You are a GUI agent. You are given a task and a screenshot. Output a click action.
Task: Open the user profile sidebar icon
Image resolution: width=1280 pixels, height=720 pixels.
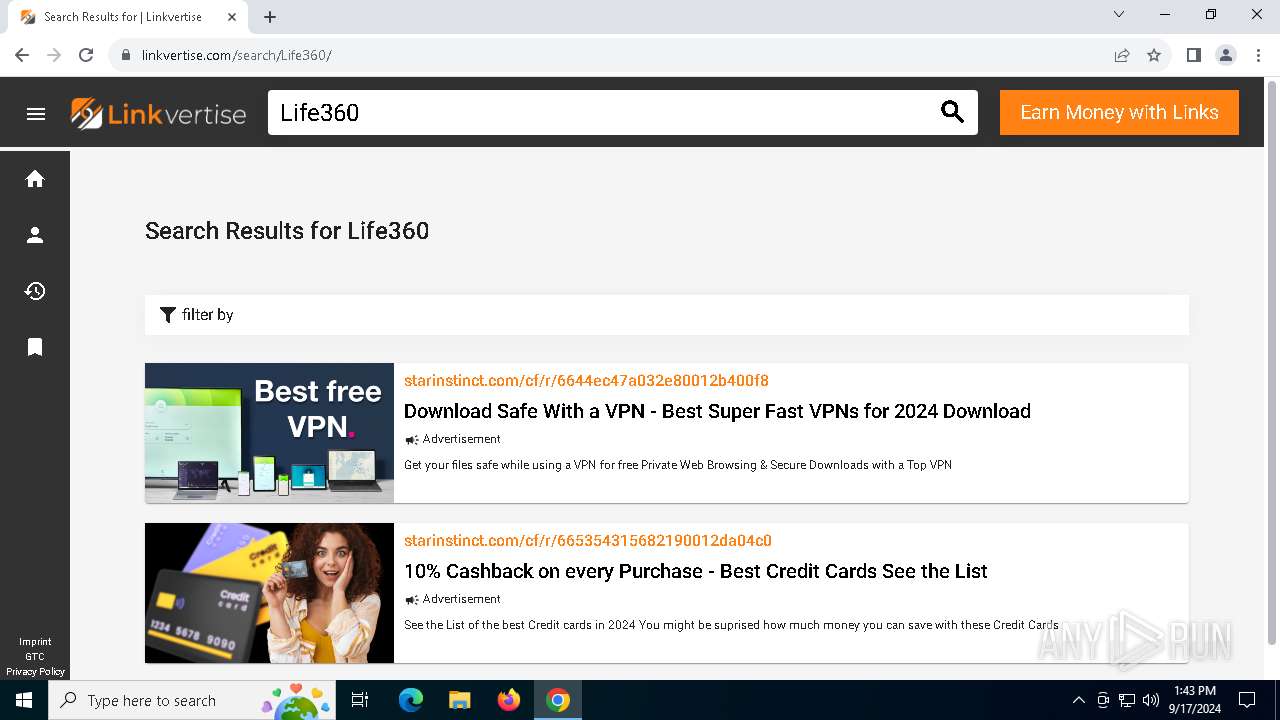(x=35, y=235)
